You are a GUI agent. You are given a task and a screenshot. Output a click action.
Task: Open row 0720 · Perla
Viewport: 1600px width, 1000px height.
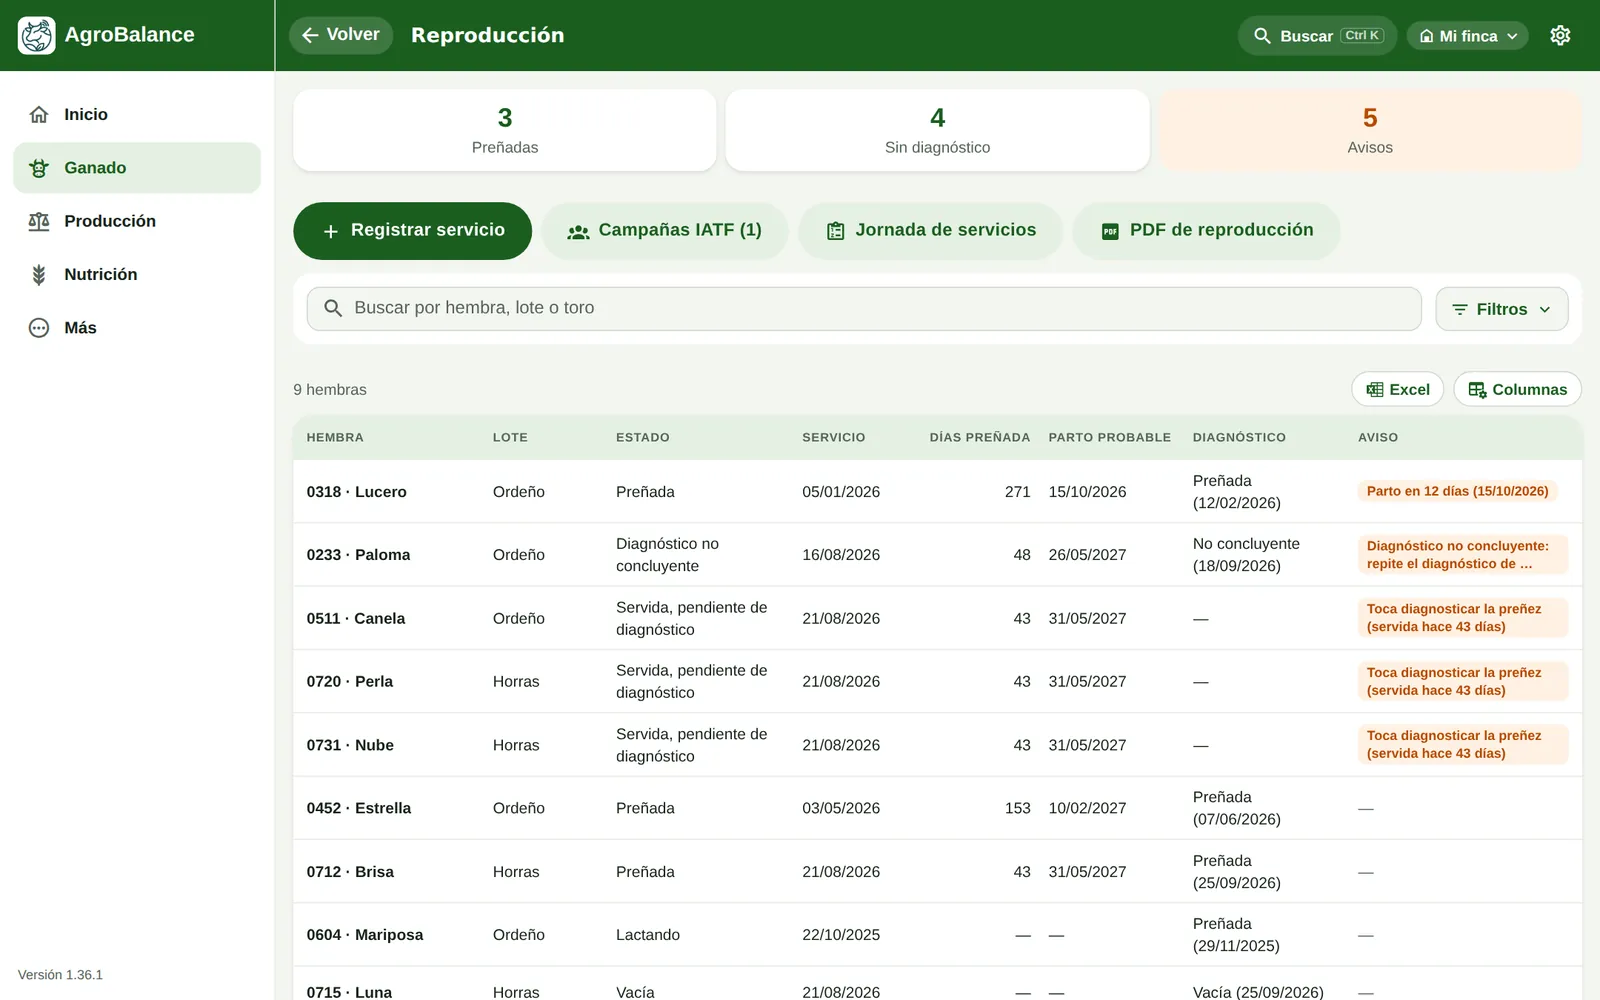point(937,682)
